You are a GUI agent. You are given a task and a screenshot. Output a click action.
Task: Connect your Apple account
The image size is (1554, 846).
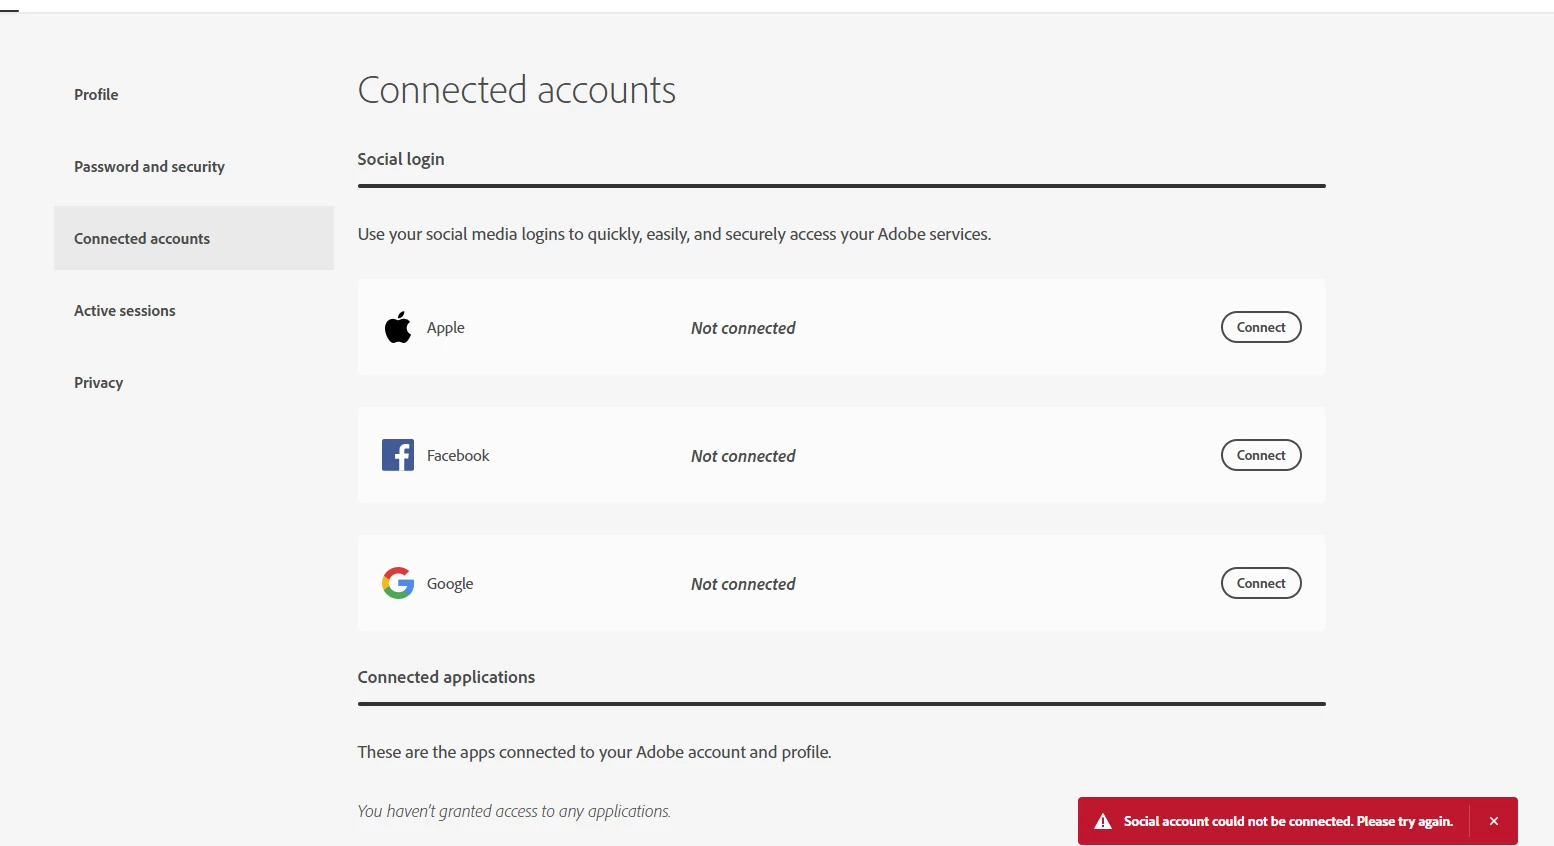(x=1261, y=327)
